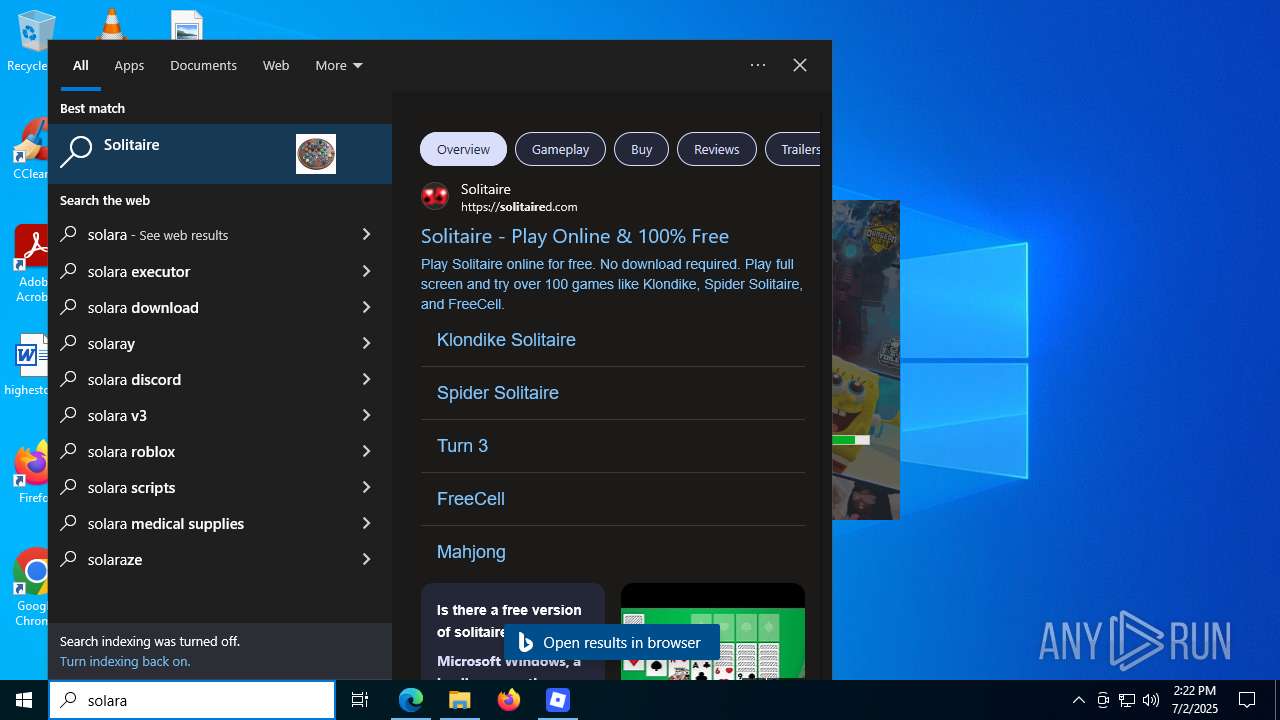This screenshot has width=1280, height=720.
Task: Switch to the All search tab
Action: [x=81, y=65]
